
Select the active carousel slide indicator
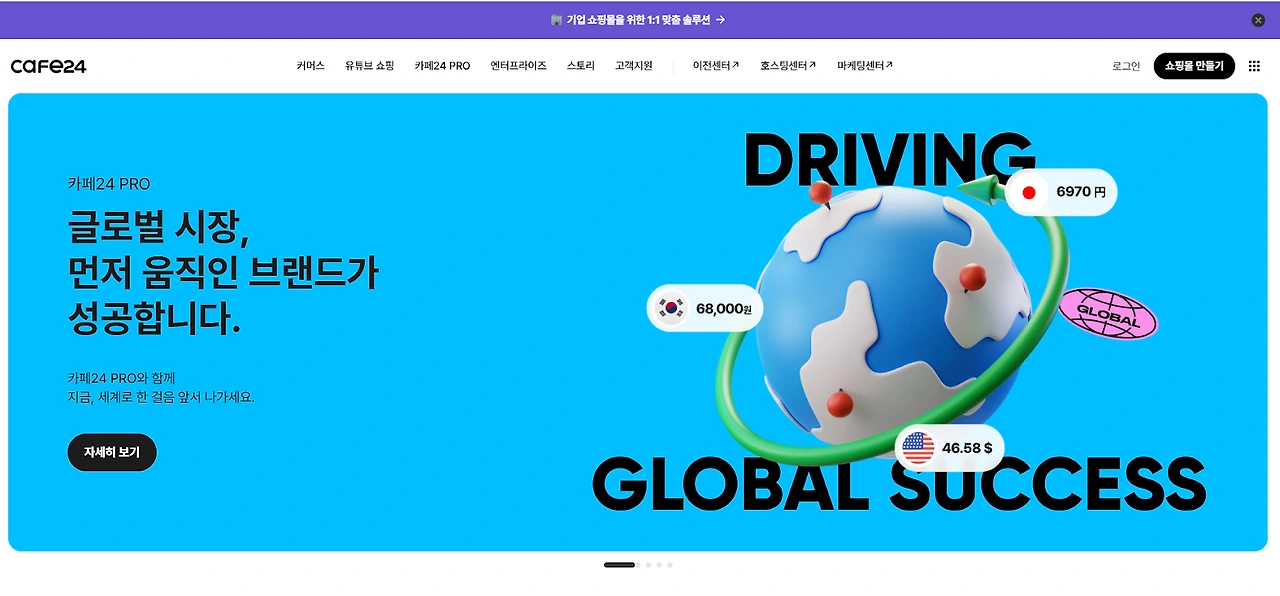pos(619,565)
